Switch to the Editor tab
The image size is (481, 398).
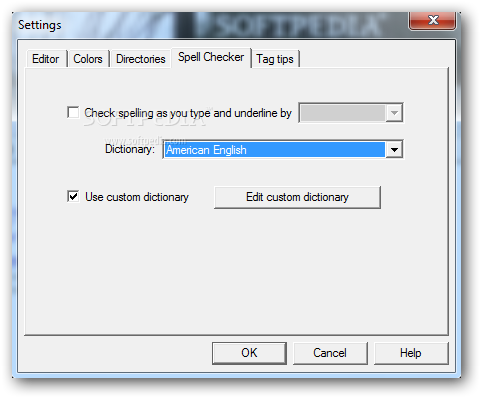tap(46, 59)
